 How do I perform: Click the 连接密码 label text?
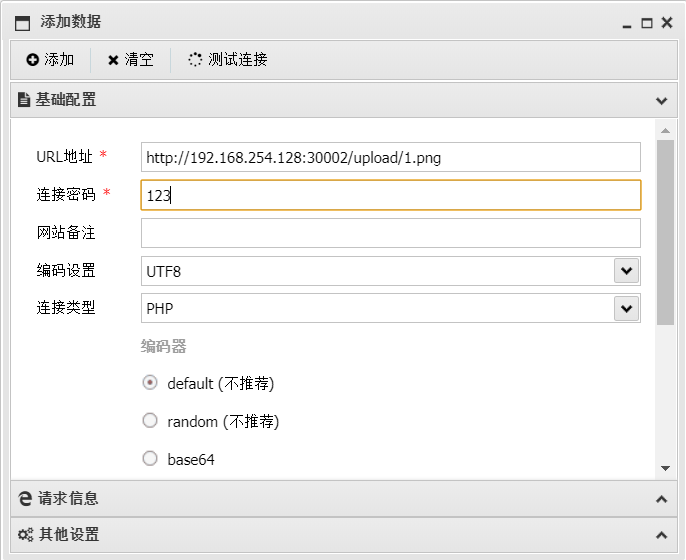coord(66,194)
